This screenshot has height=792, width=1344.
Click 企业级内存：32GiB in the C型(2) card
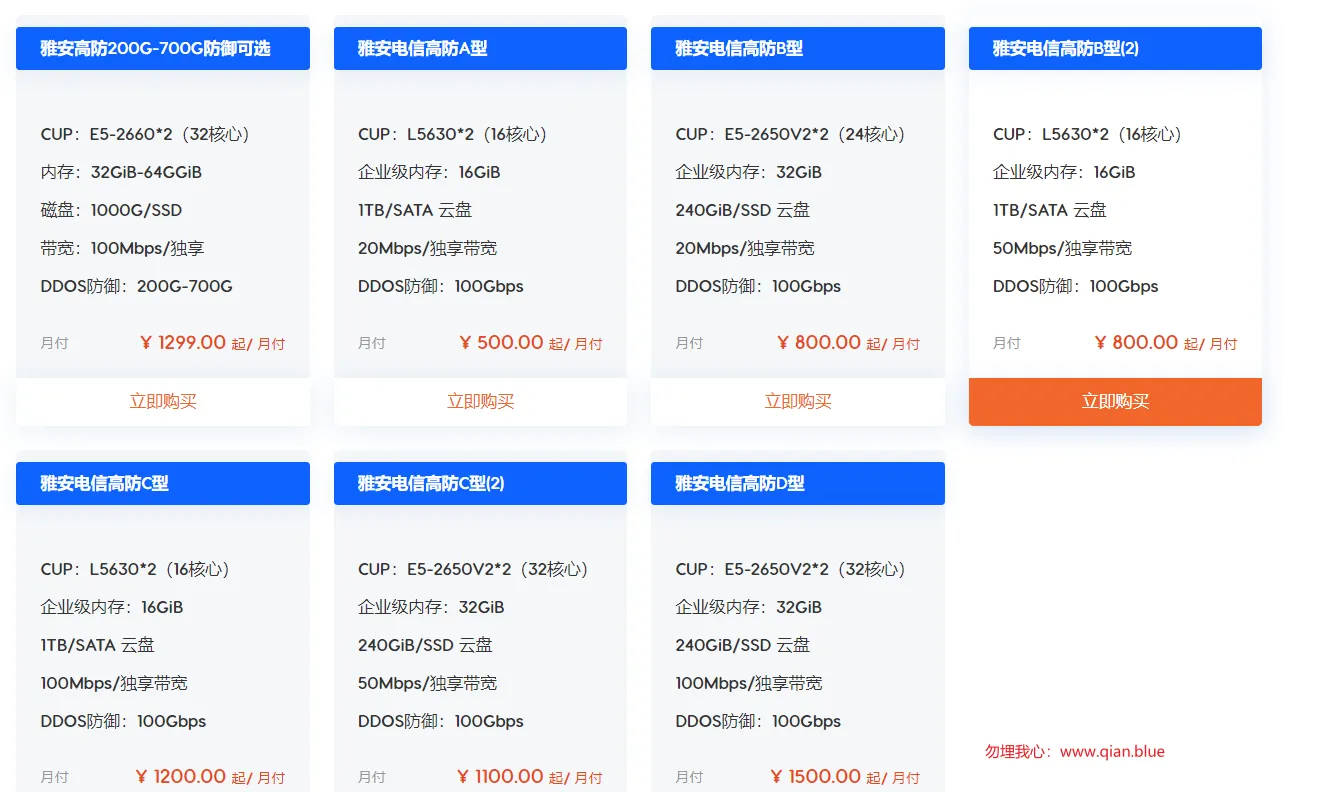coord(431,607)
